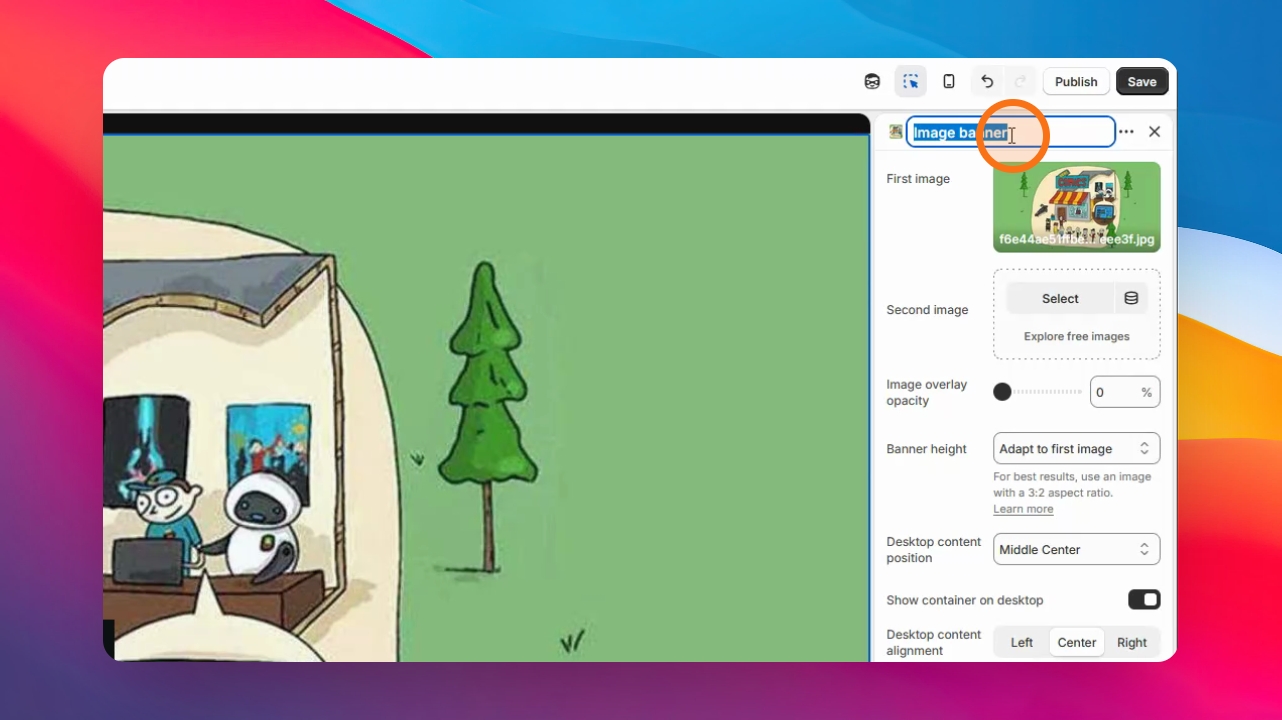Image resolution: width=1282 pixels, height=720 pixels.
Task: Click the Publish button
Action: pyautogui.click(x=1076, y=82)
